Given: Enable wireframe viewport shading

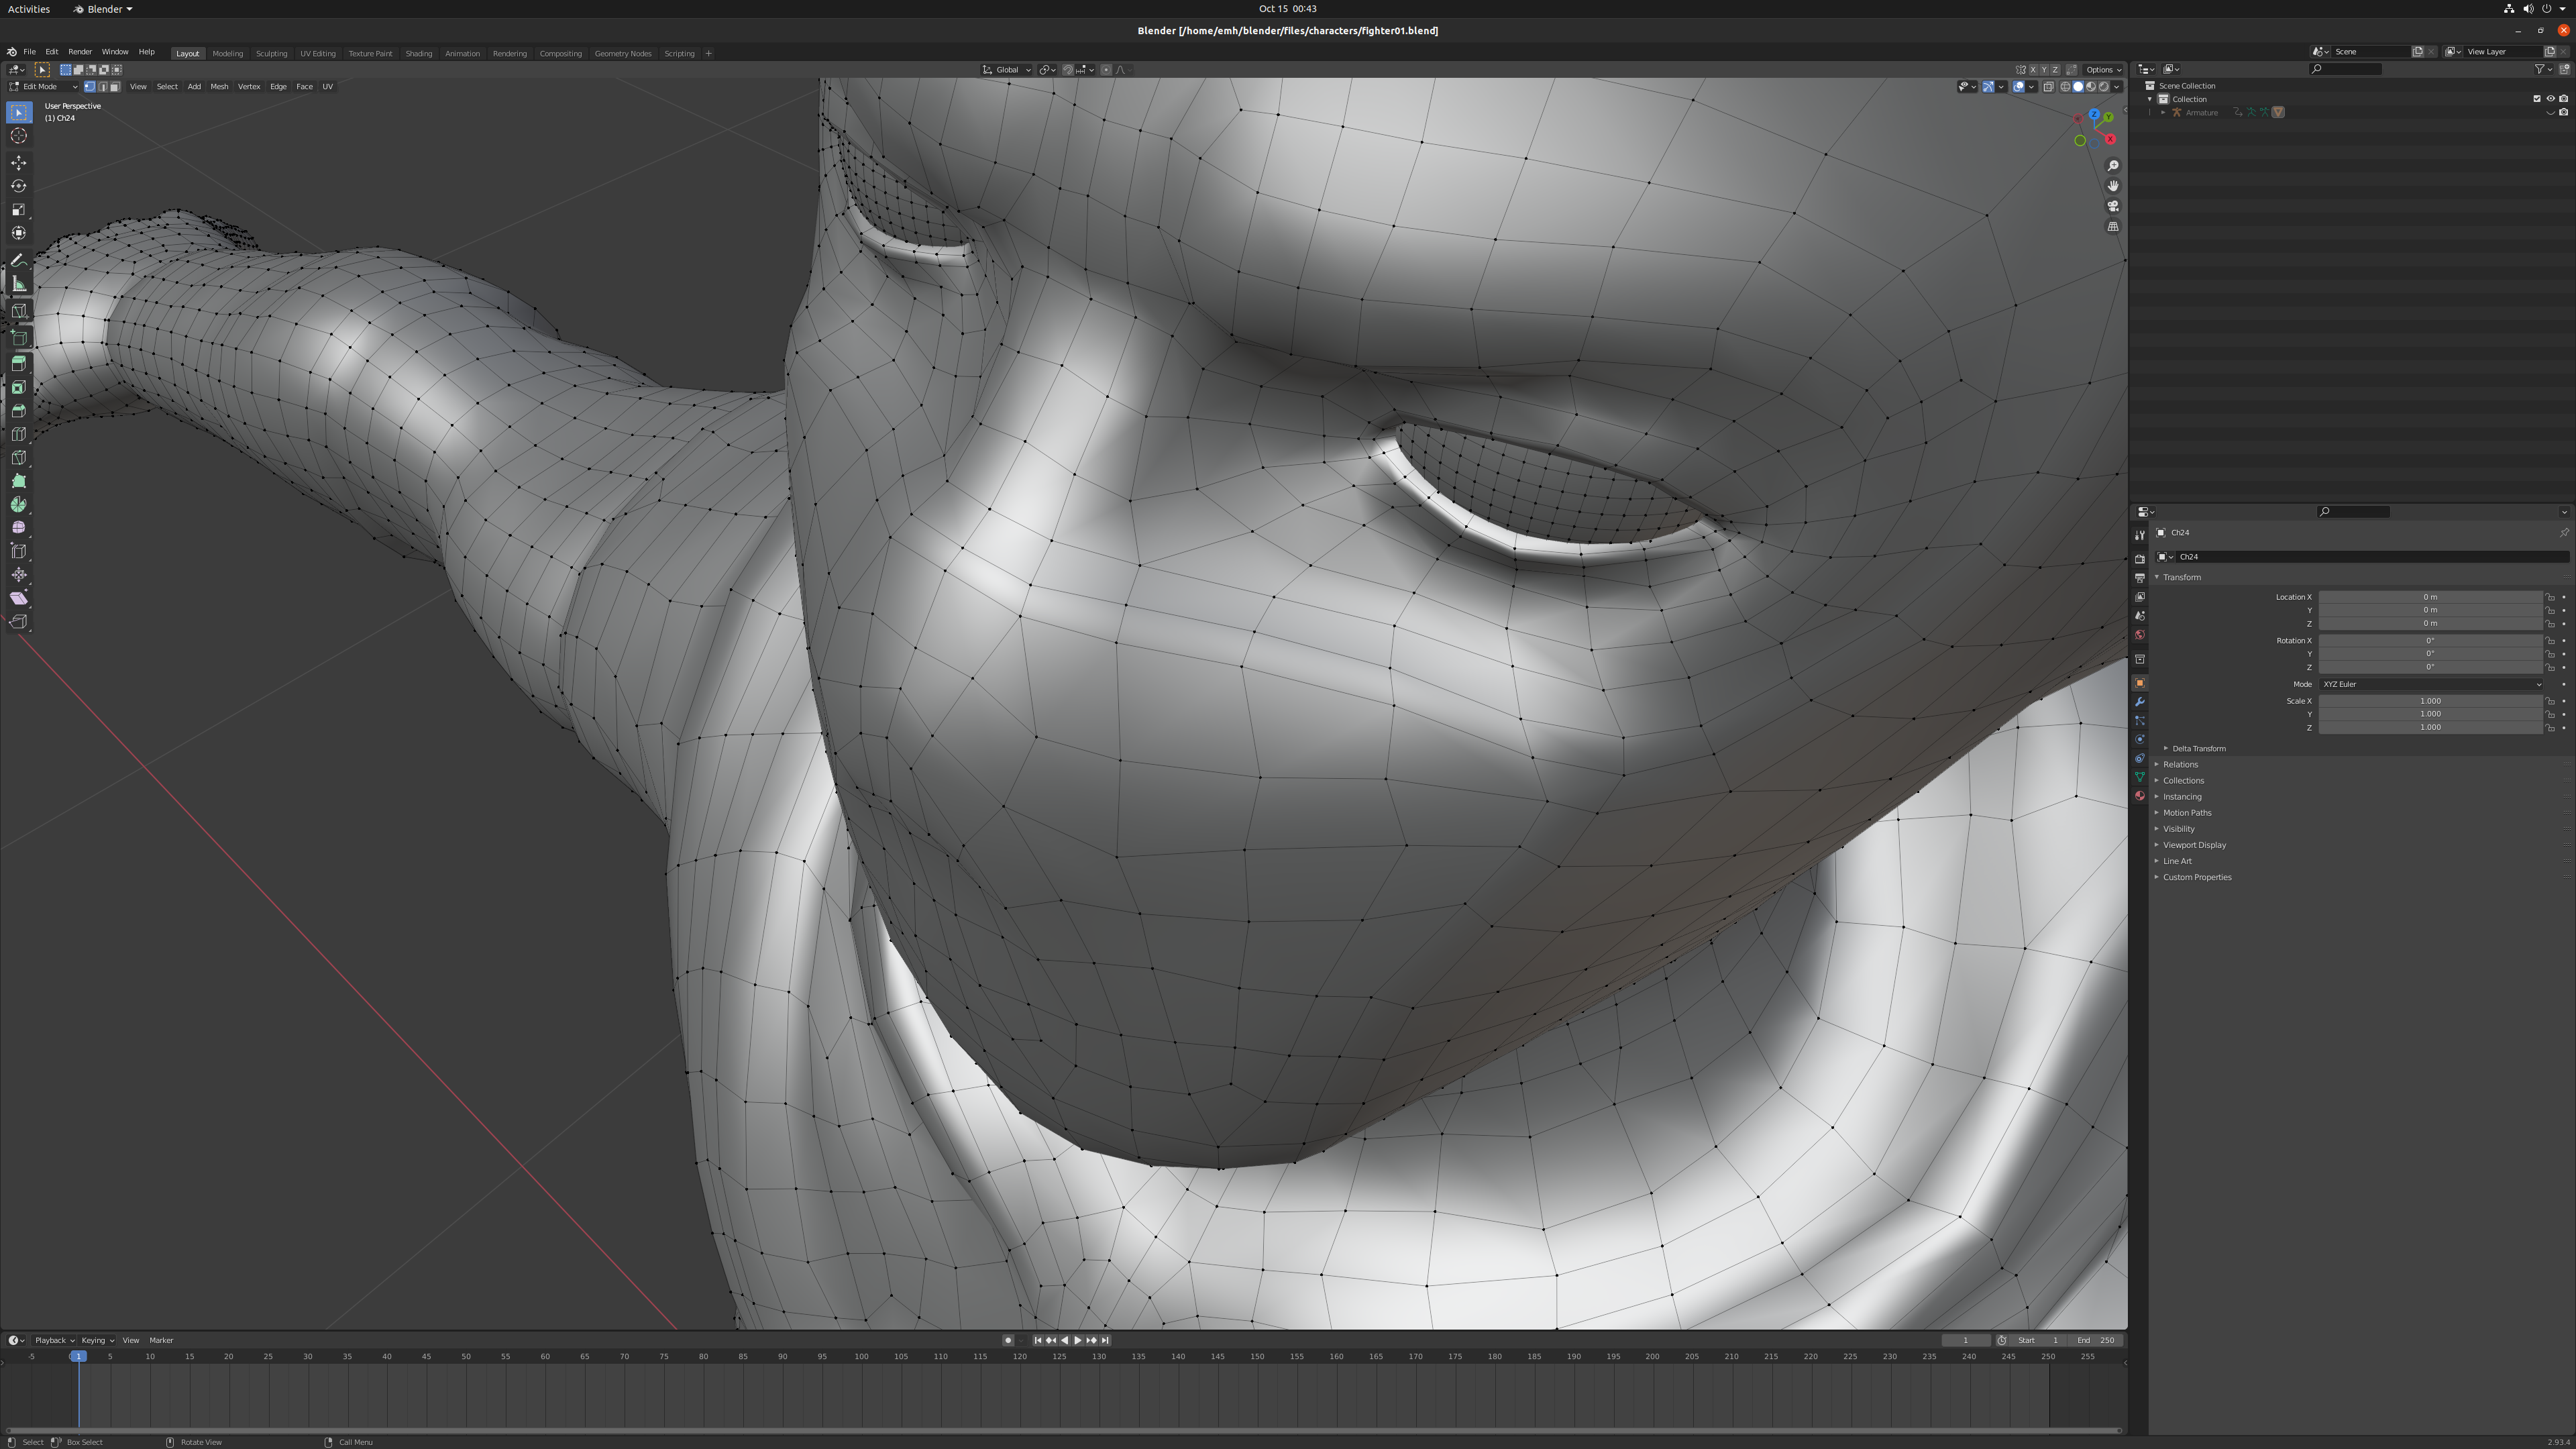Looking at the screenshot, I should pos(2065,87).
